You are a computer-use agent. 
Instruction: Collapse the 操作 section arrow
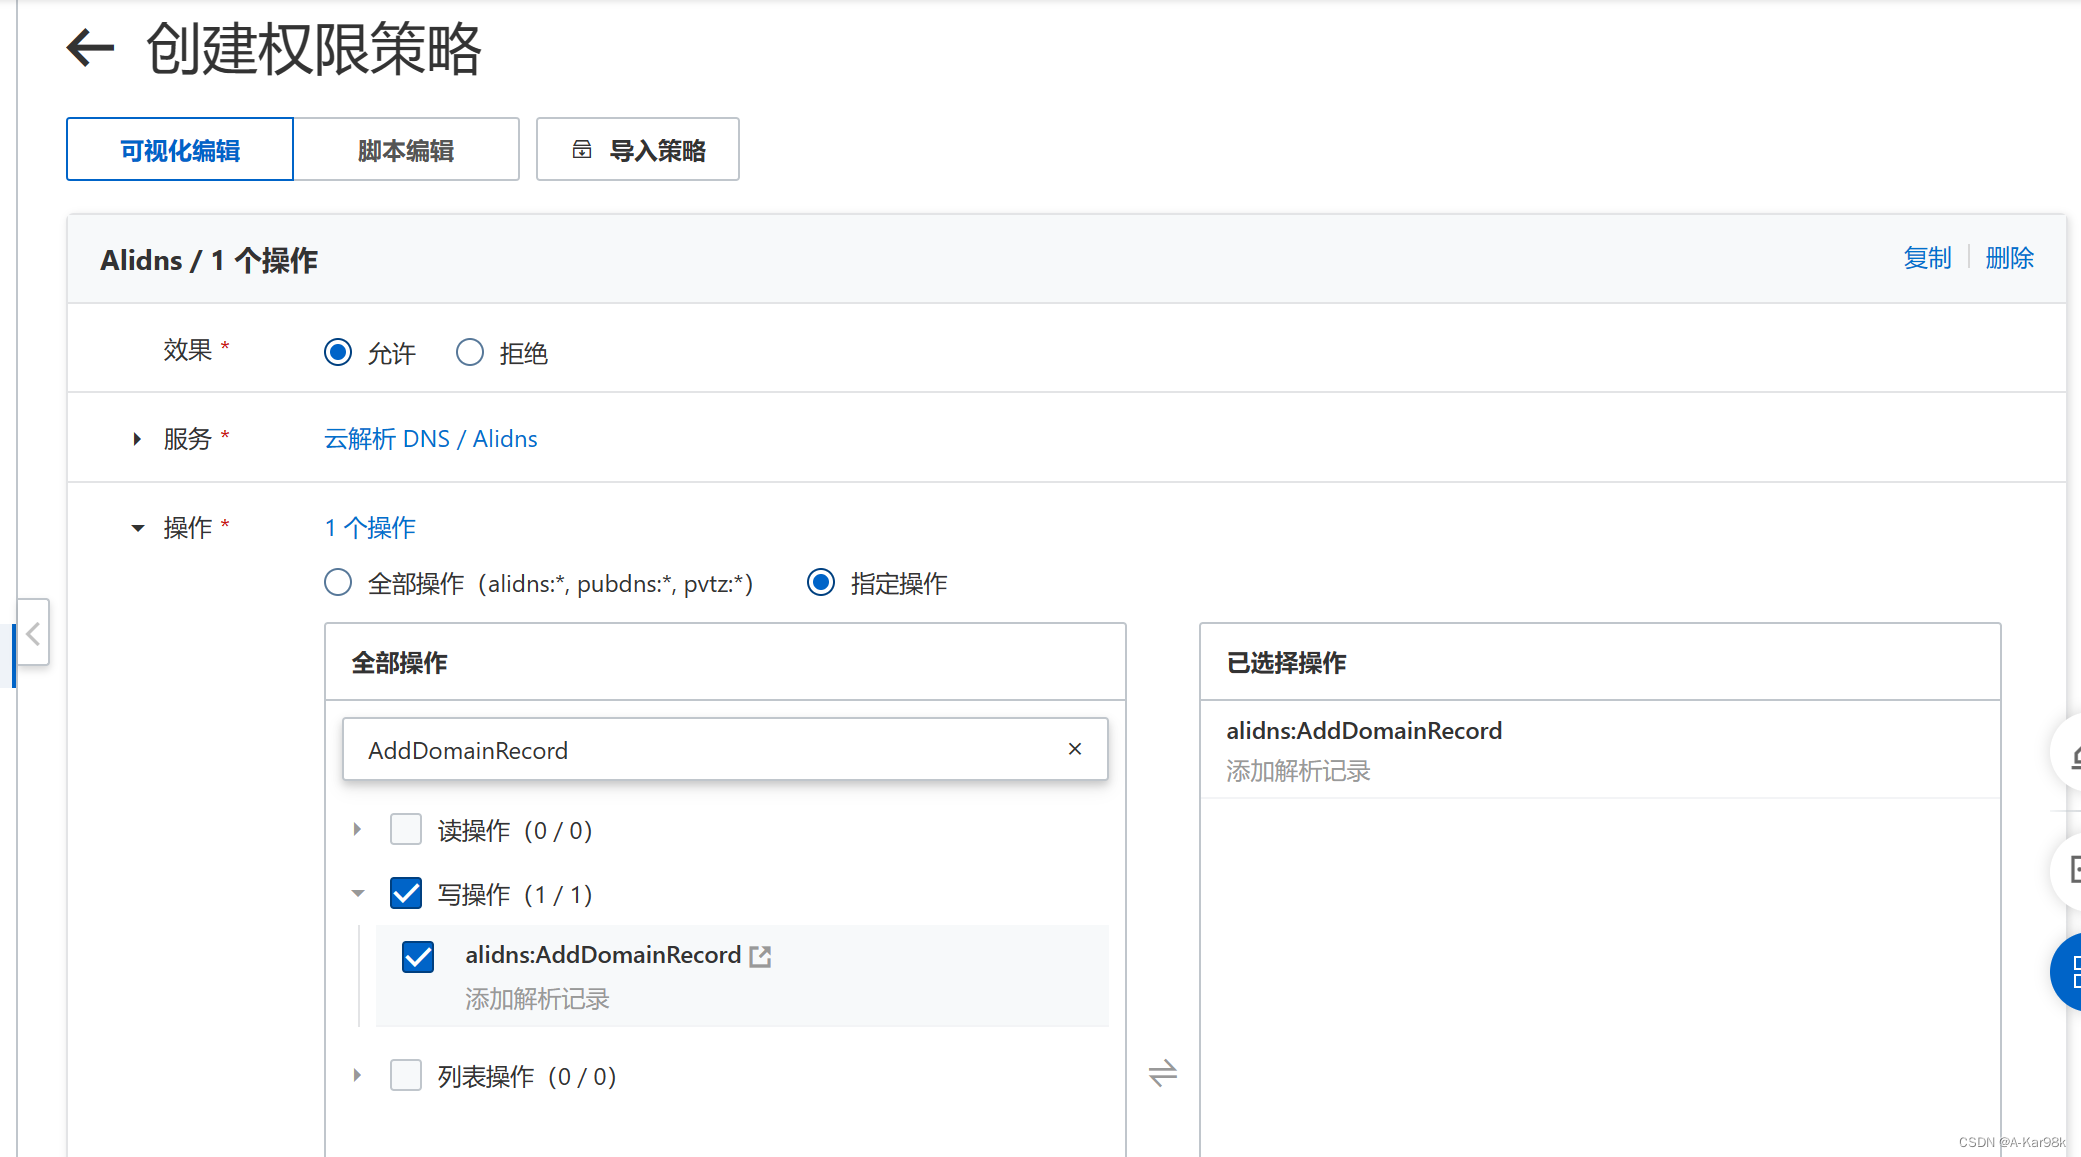pyautogui.click(x=137, y=528)
